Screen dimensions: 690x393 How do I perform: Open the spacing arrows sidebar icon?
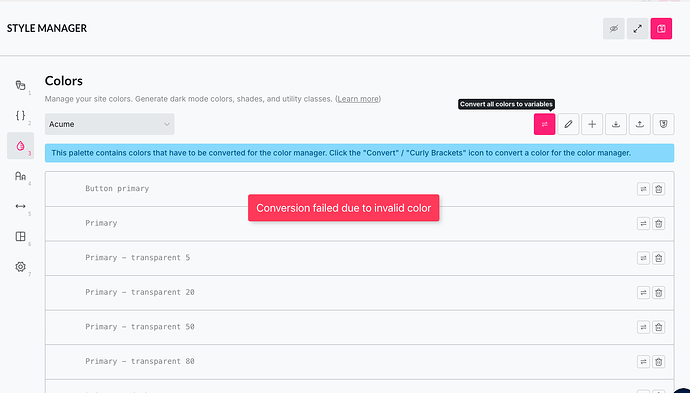coord(20,206)
